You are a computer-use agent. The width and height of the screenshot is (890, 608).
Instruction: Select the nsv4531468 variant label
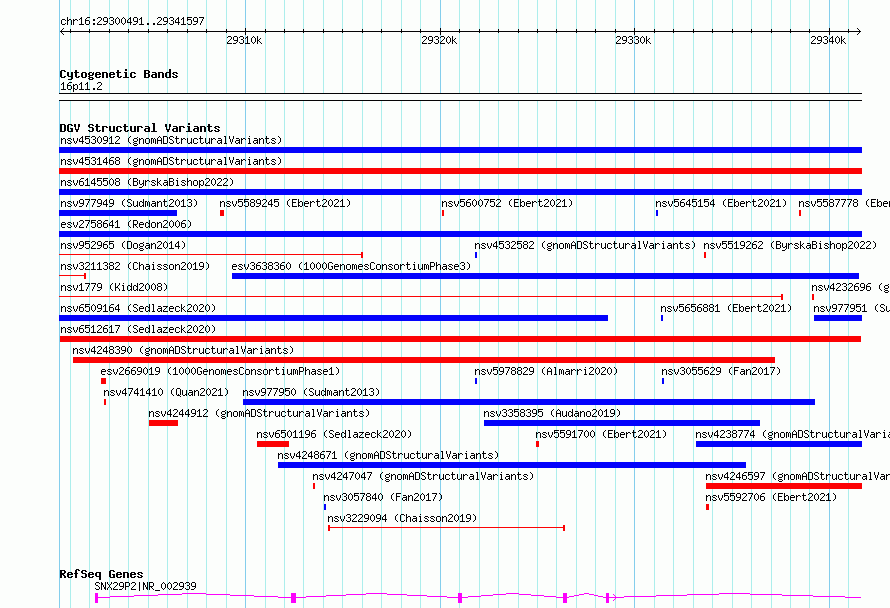tap(171, 161)
